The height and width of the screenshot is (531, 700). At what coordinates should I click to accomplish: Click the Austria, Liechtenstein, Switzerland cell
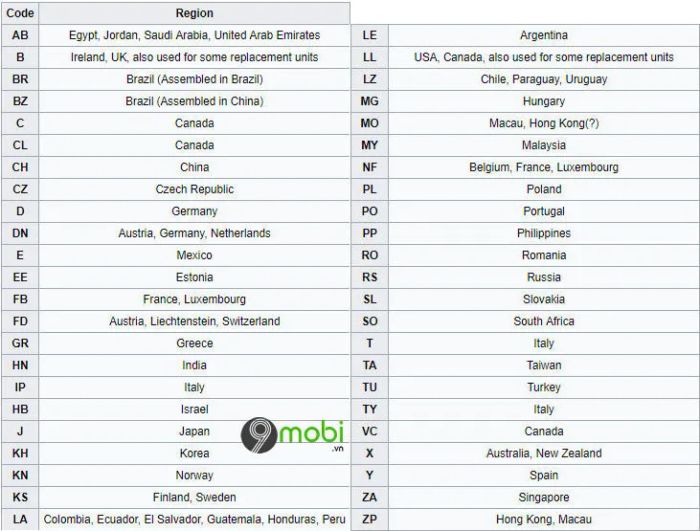click(x=194, y=321)
